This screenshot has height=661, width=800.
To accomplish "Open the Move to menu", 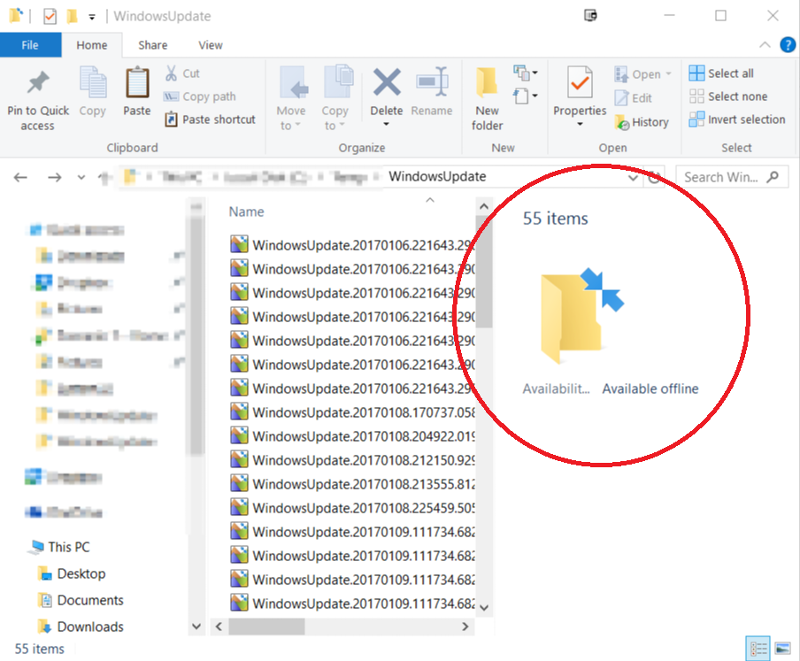I will point(291,98).
